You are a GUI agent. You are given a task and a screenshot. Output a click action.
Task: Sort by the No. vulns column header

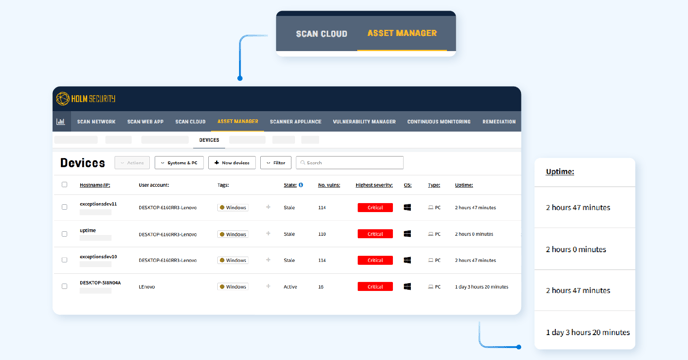pos(329,185)
